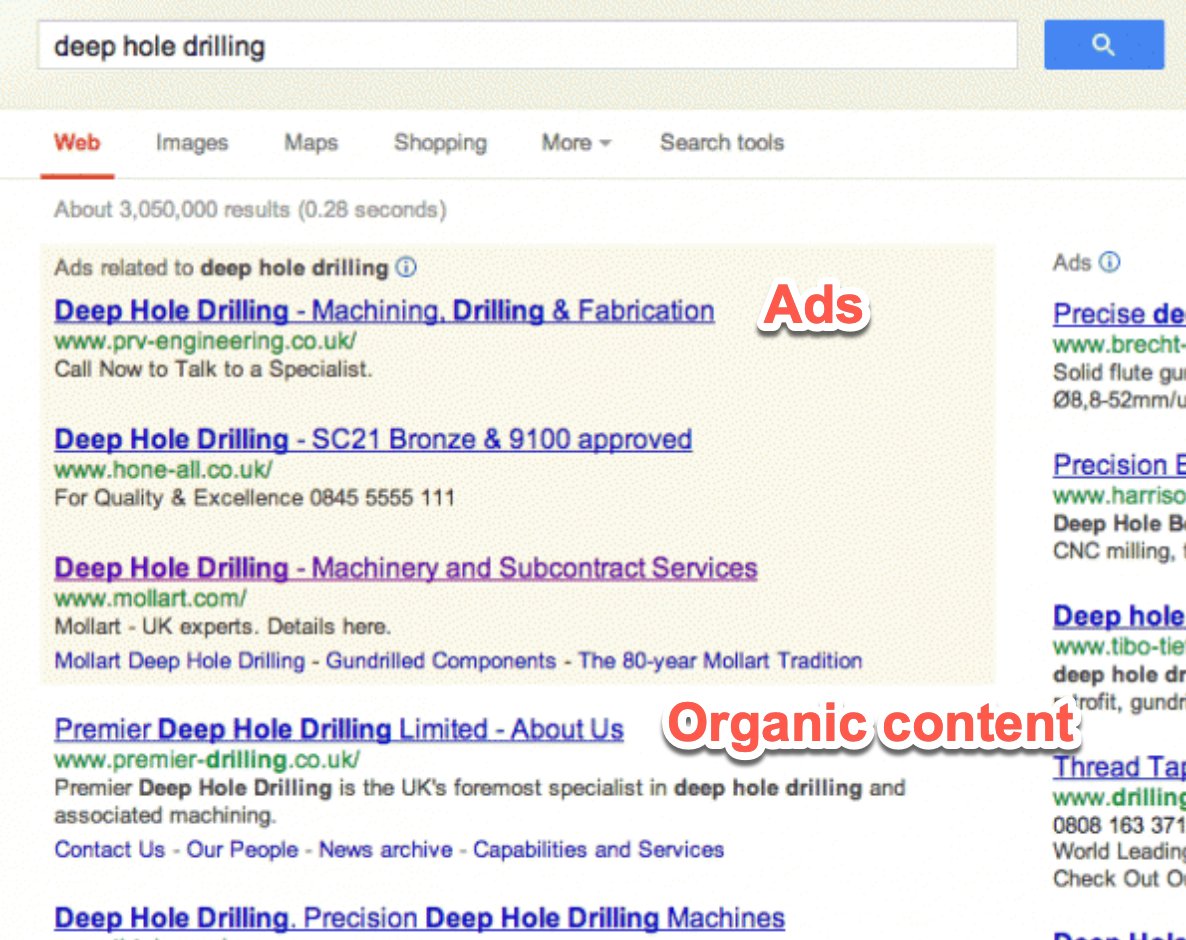Open 'SC21 Bronze & 9100 approved' ad link

click(x=373, y=439)
